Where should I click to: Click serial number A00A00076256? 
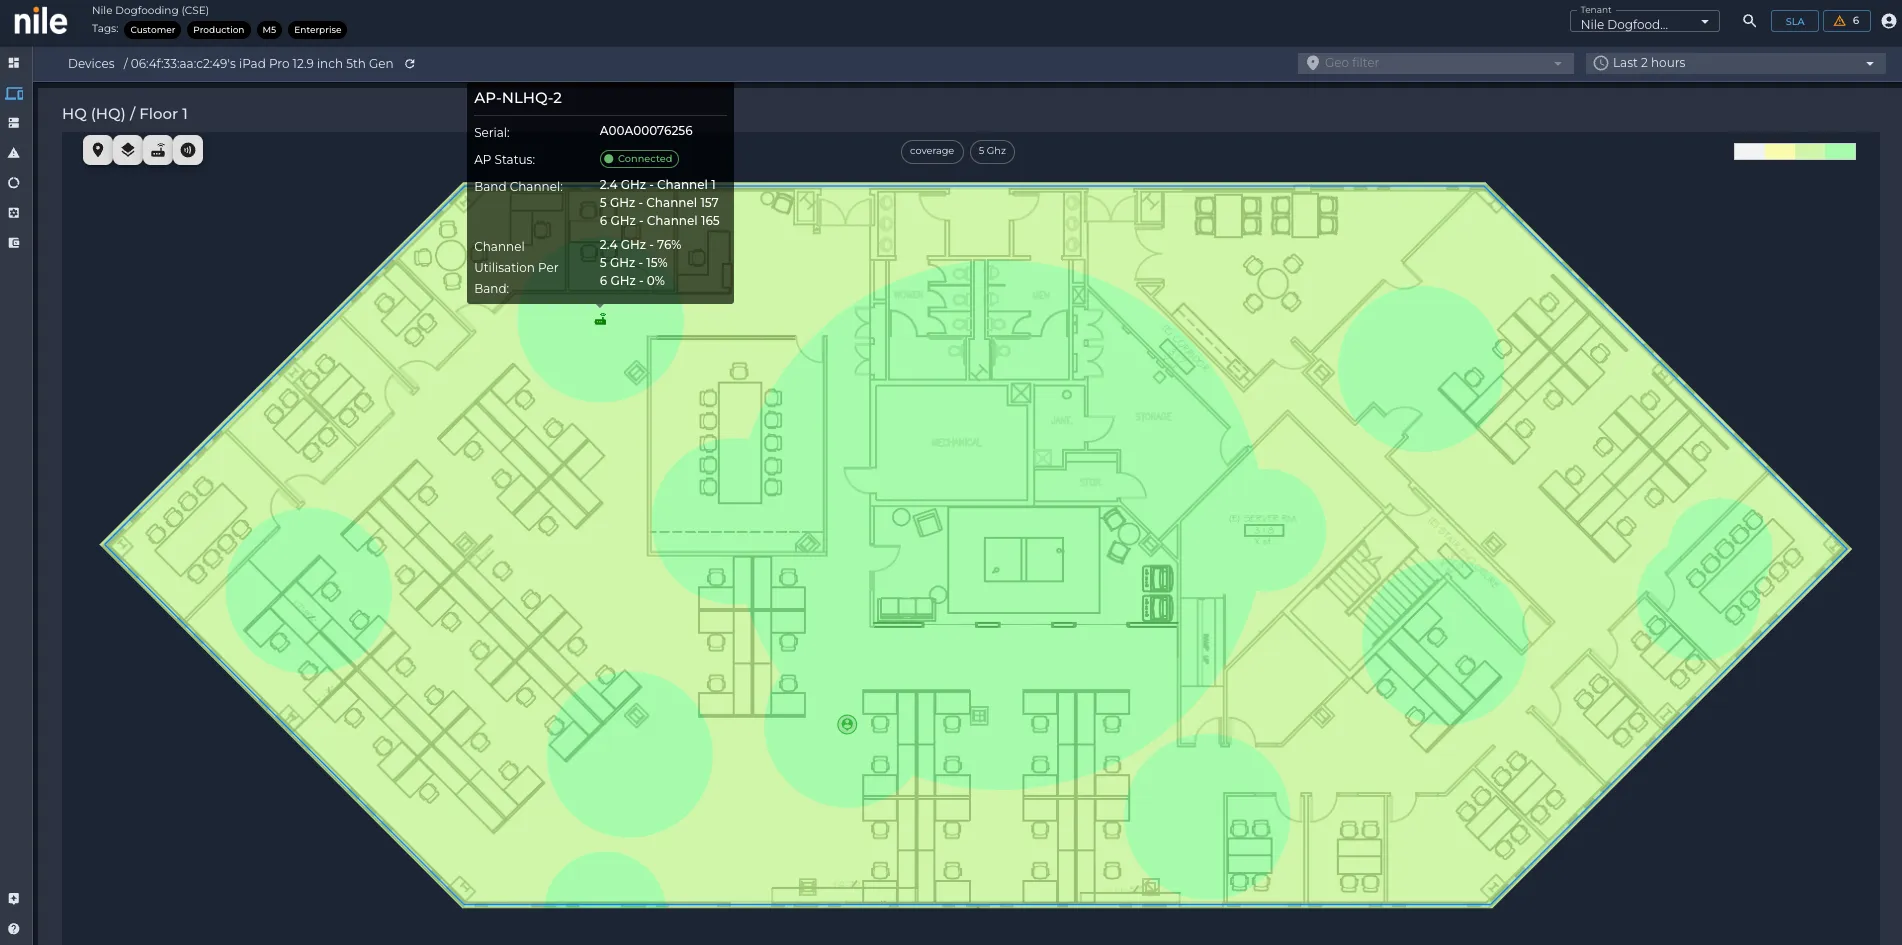(x=646, y=131)
